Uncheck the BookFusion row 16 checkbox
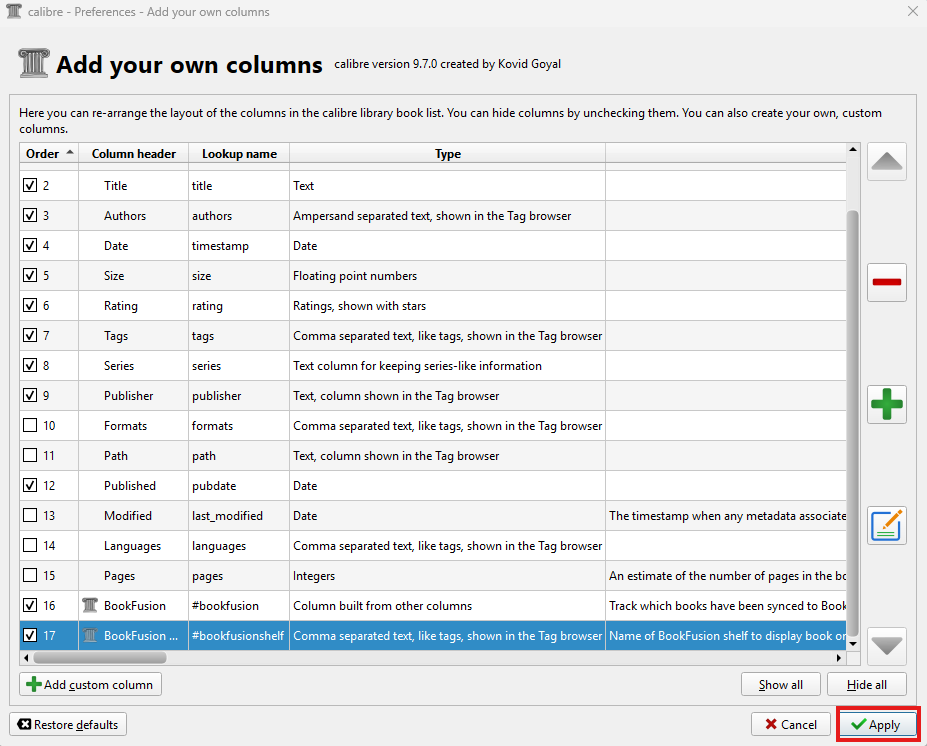This screenshot has width=927, height=746. click(x=30, y=605)
